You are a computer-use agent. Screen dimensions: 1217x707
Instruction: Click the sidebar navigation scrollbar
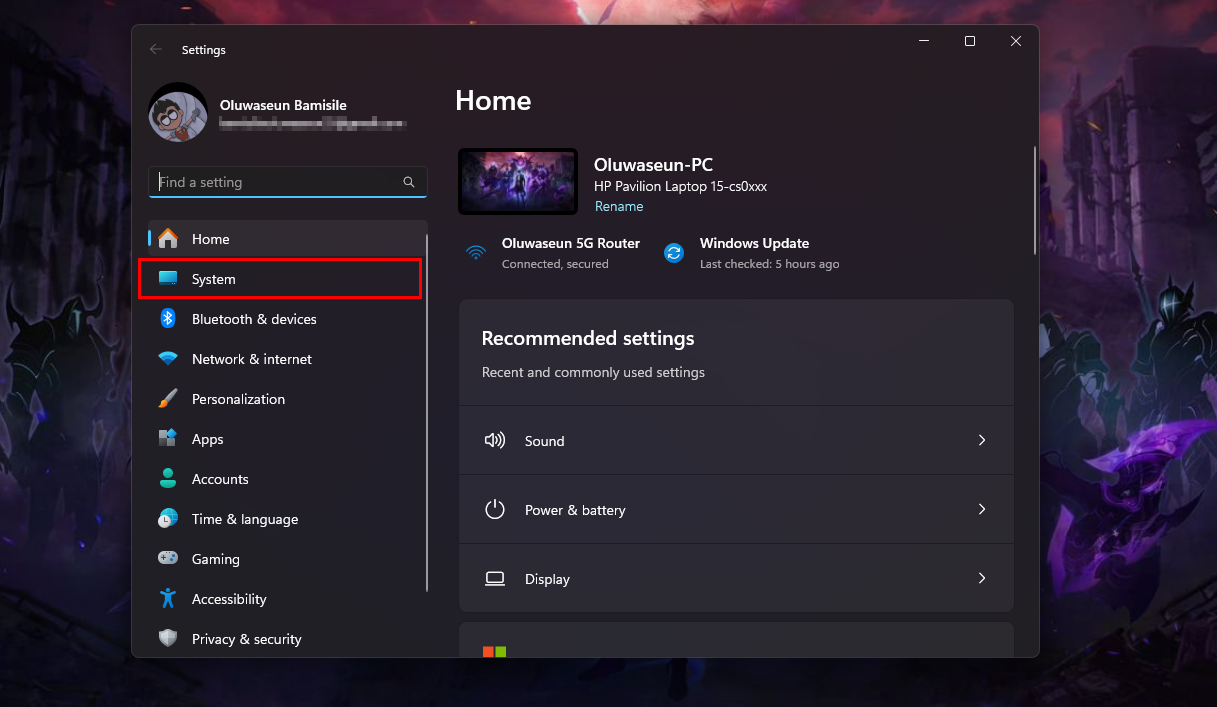click(427, 412)
